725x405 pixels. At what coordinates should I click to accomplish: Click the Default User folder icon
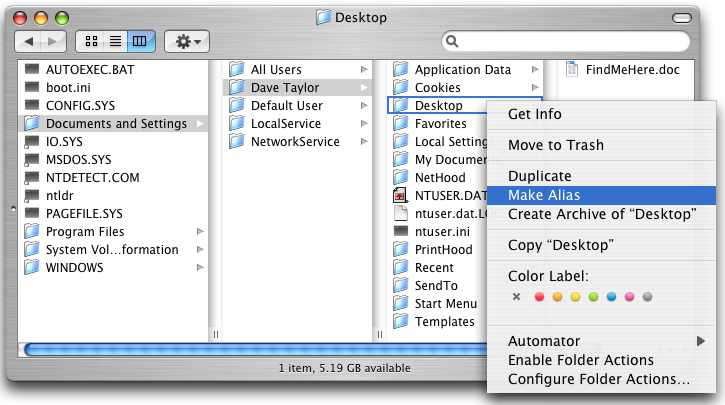pyautogui.click(x=237, y=105)
